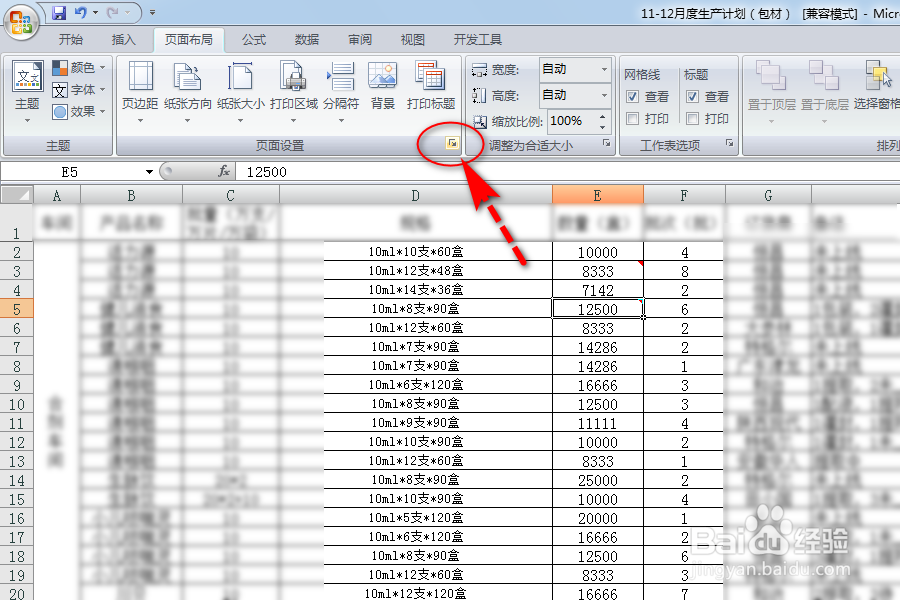Open the theme 颜色 colors menu
900x600 pixels.
point(79,68)
